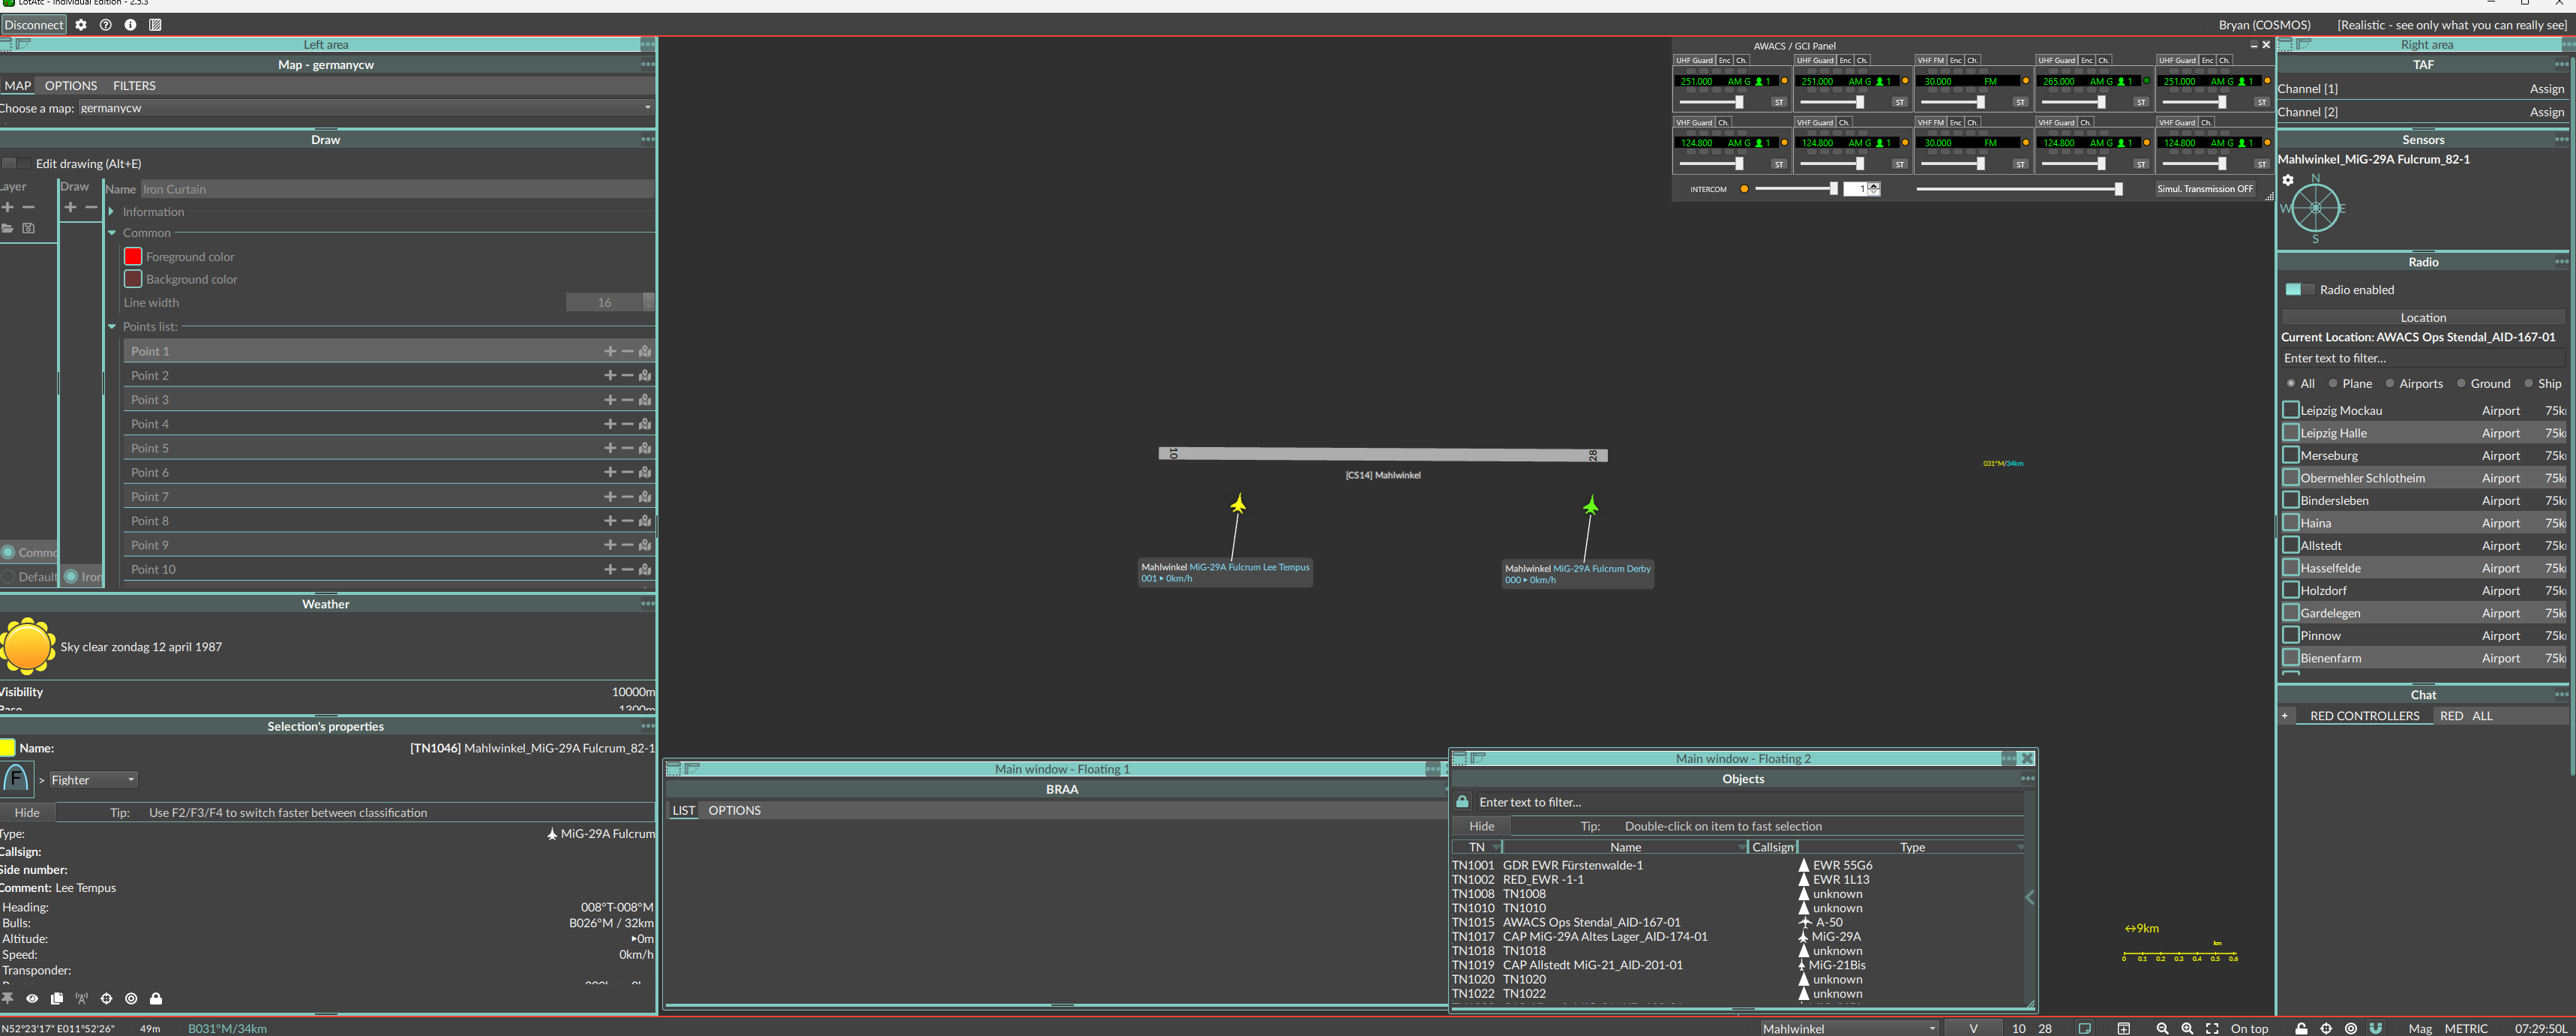The height and width of the screenshot is (1036, 2576).
Task: Click the Disconnect button
Action: (x=34, y=25)
